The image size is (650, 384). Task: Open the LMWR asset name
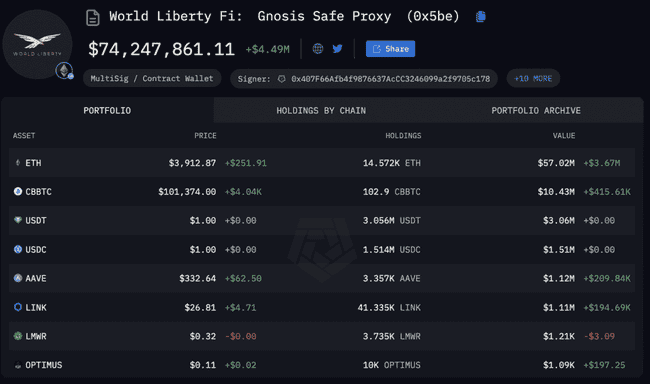click(x=36, y=336)
